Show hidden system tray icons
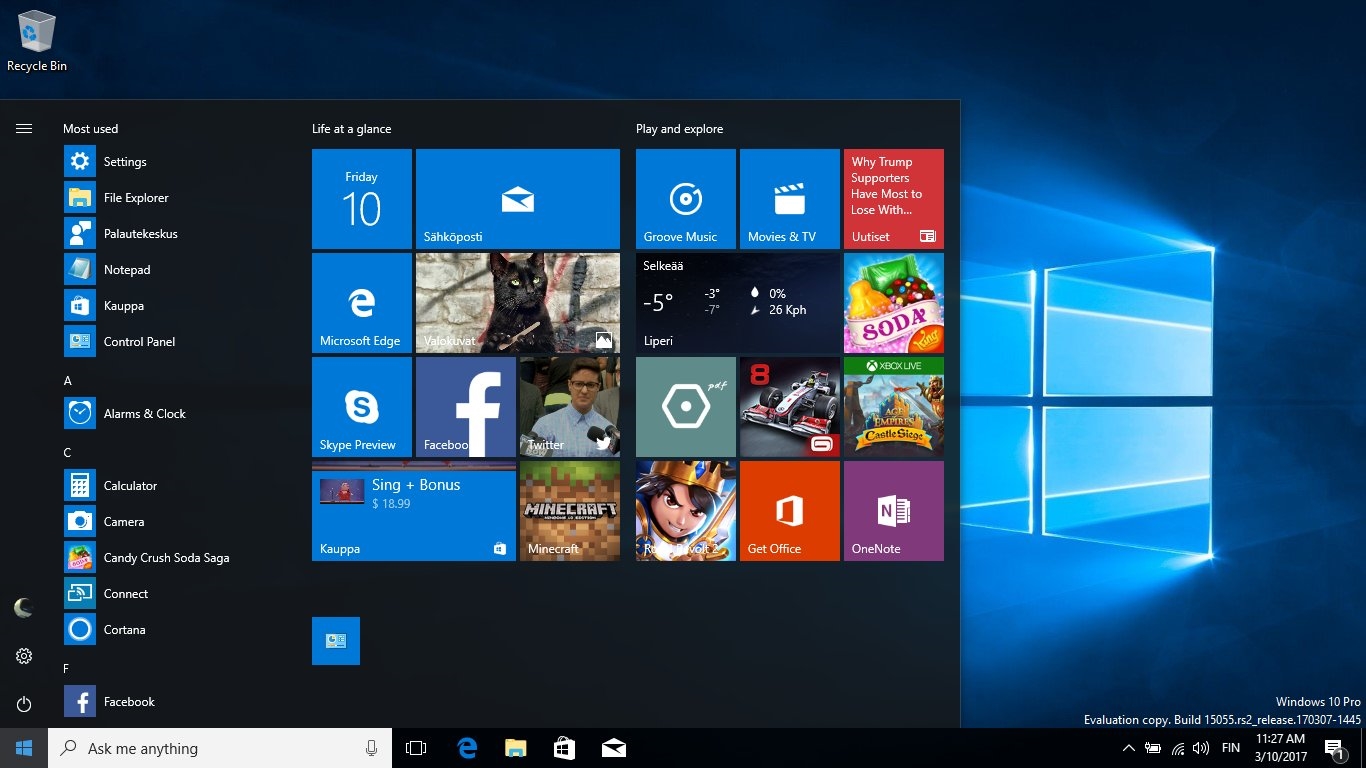Viewport: 1366px width, 768px height. (x=1128, y=748)
